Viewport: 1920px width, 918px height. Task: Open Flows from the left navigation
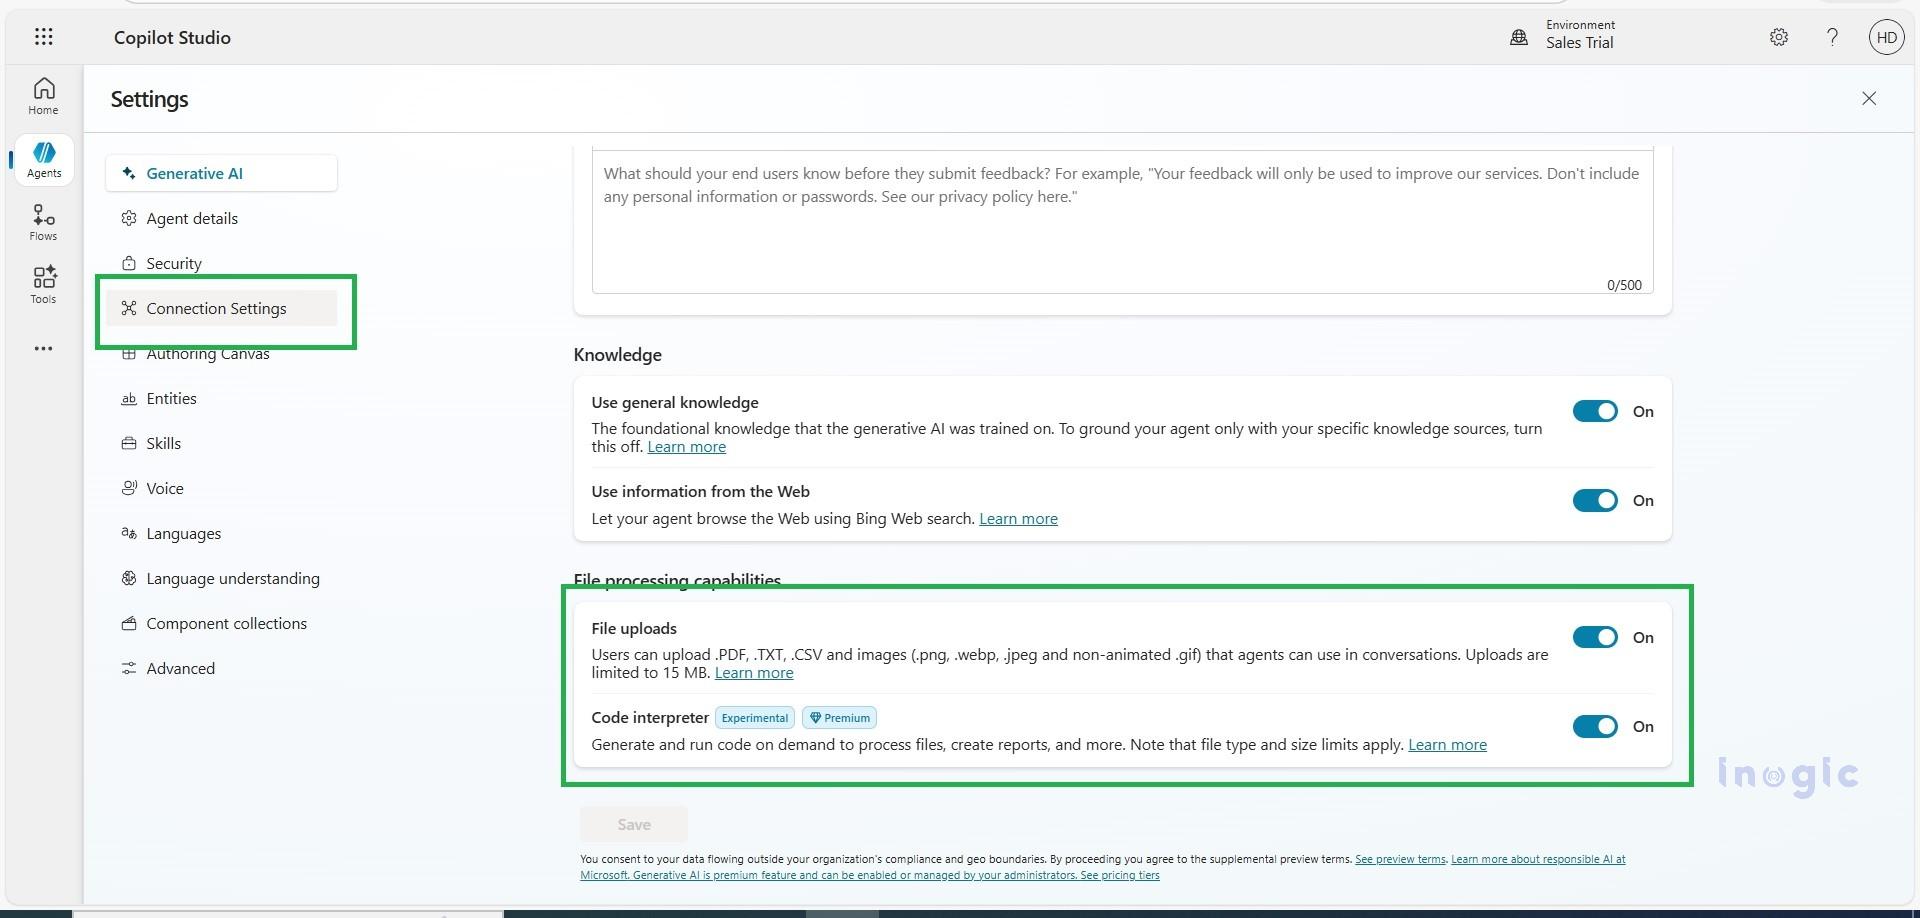point(43,222)
